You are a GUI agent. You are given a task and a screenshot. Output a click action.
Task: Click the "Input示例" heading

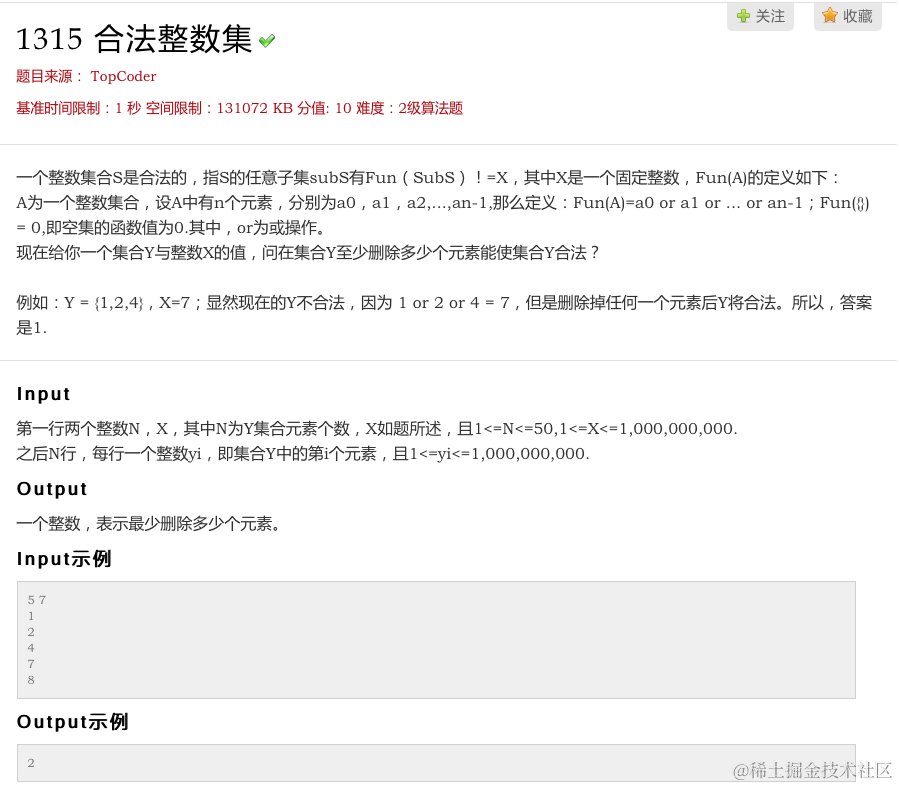[64, 558]
